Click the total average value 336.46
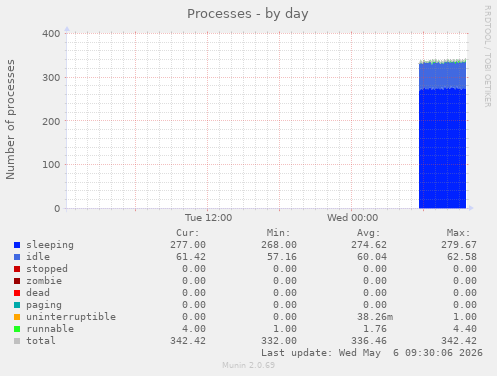 (369, 341)
